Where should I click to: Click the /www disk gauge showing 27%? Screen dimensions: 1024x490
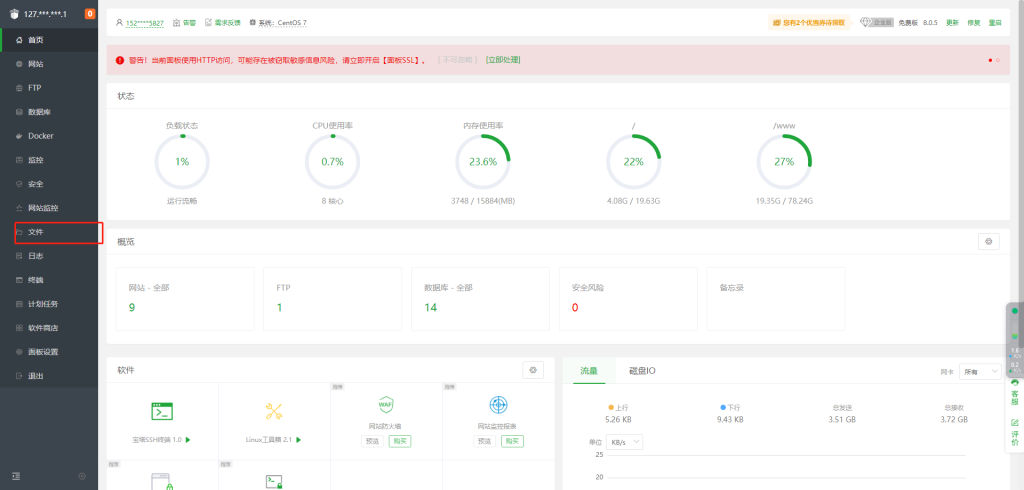784,162
